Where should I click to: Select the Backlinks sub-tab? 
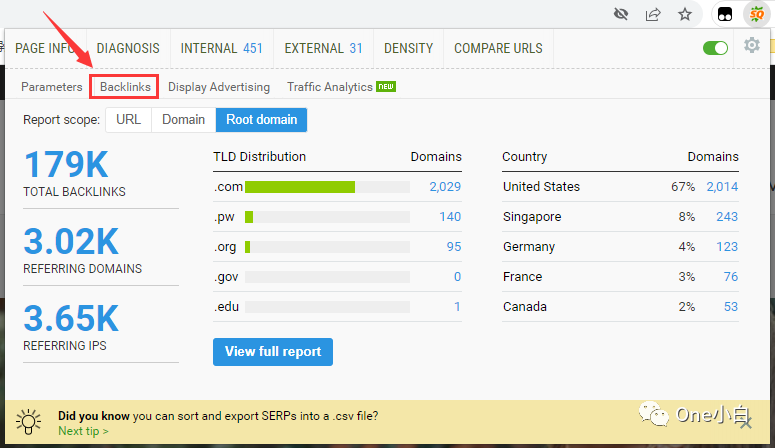click(125, 87)
